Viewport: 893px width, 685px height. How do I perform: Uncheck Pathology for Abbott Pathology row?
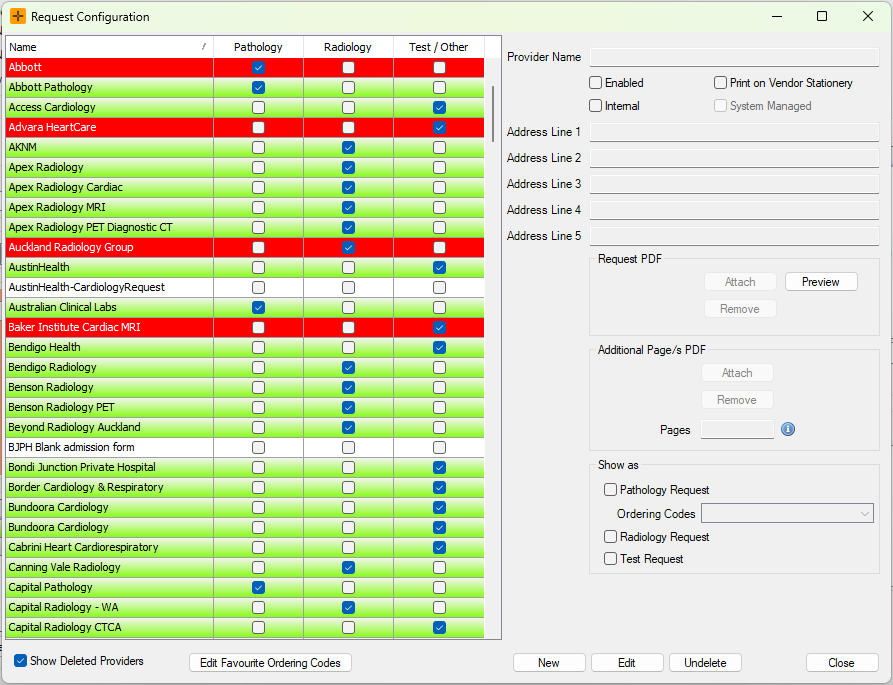(x=259, y=88)
